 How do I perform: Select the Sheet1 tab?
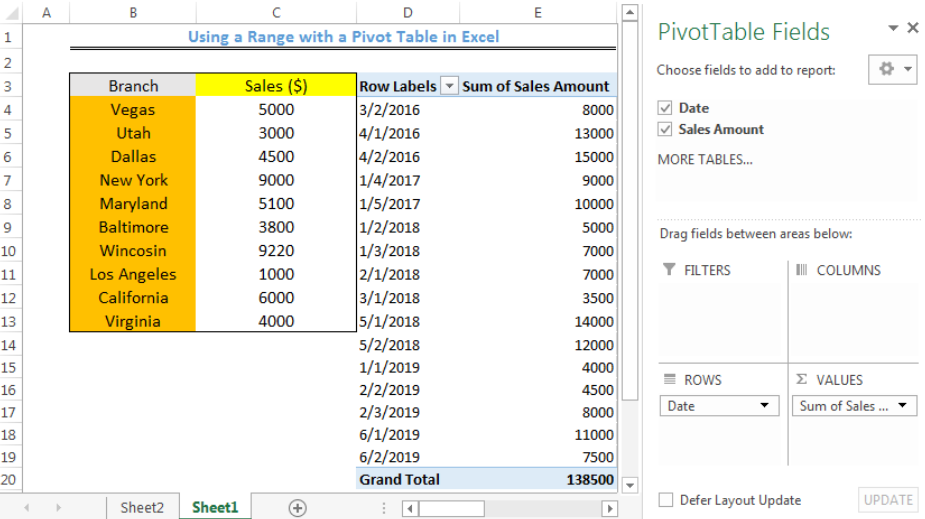215,507
